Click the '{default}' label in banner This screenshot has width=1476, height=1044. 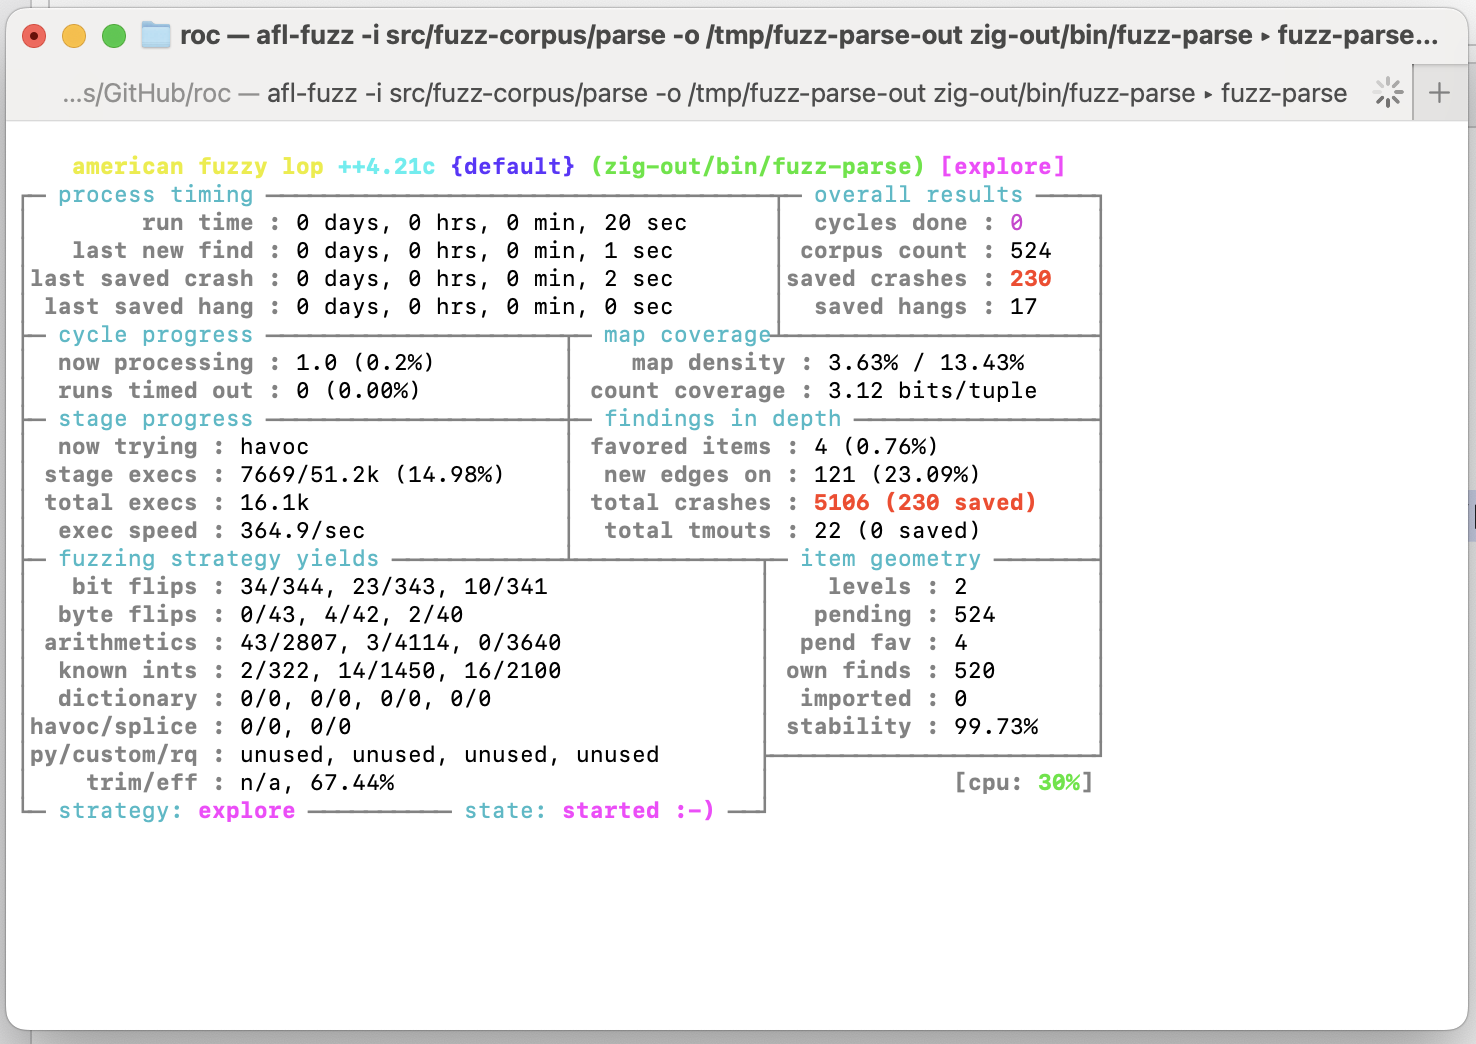pyautogui.click(x=513, y=166)
